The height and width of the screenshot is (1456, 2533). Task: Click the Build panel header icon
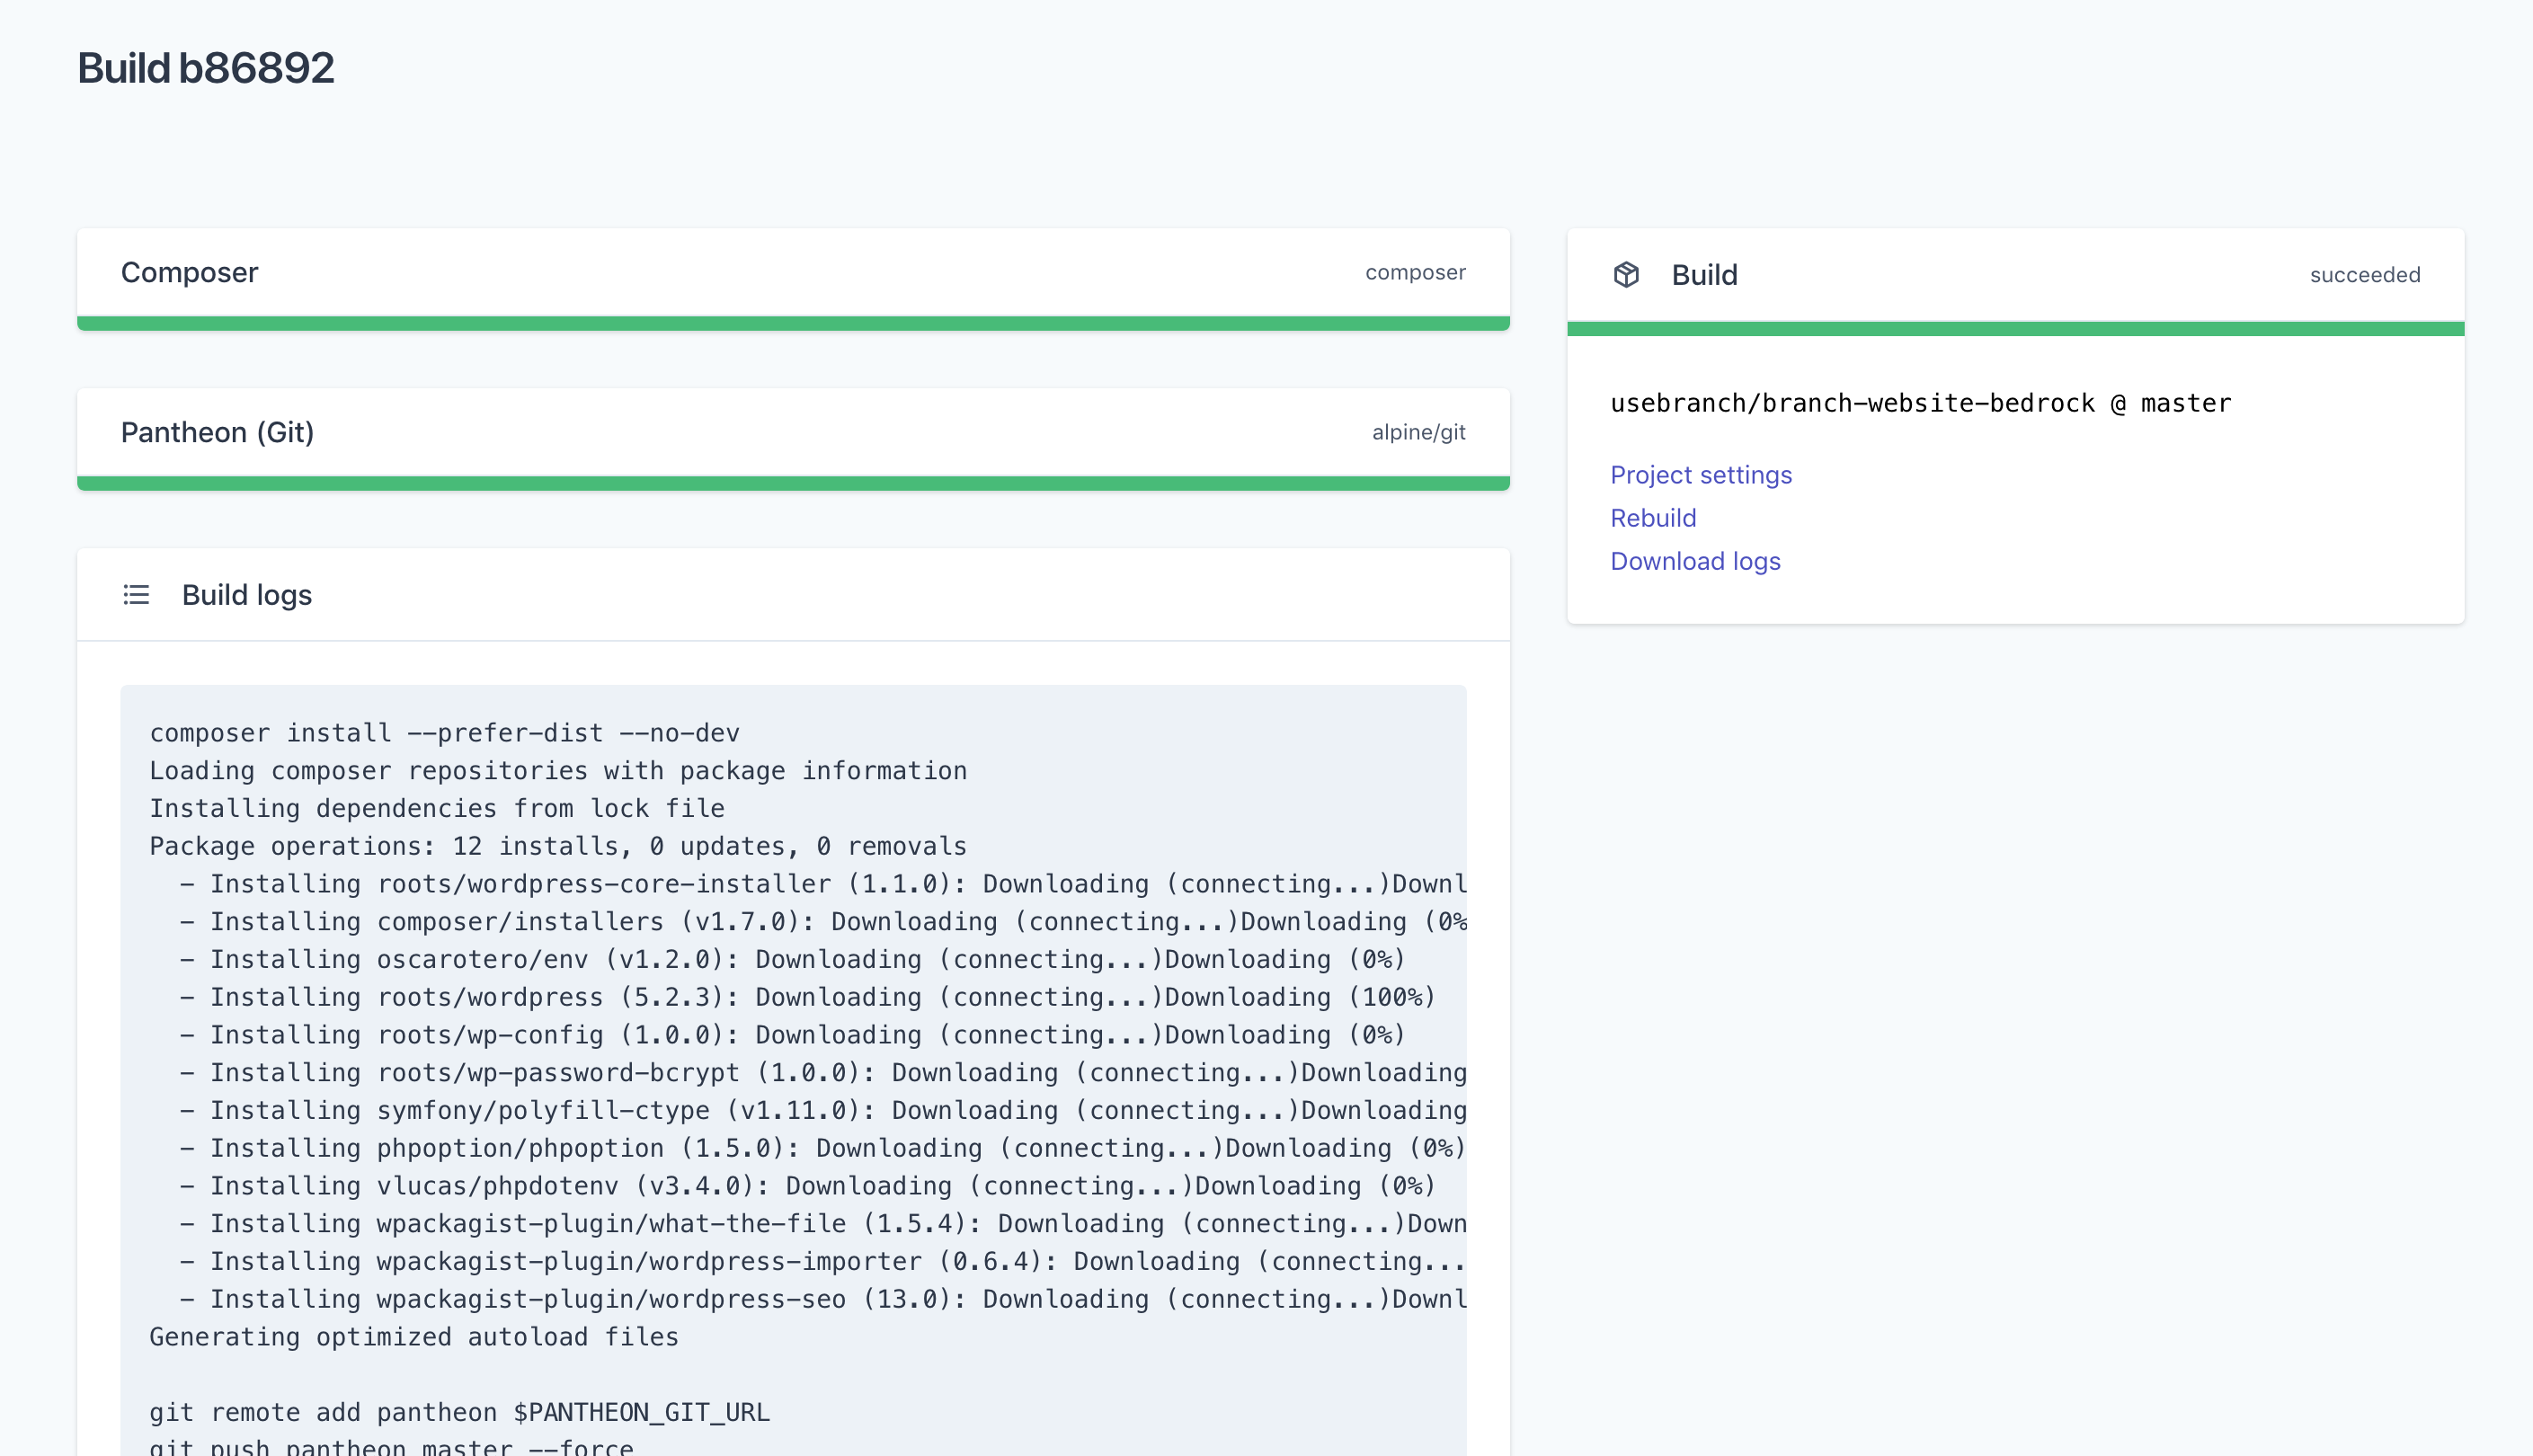[x=1627, y=273]
